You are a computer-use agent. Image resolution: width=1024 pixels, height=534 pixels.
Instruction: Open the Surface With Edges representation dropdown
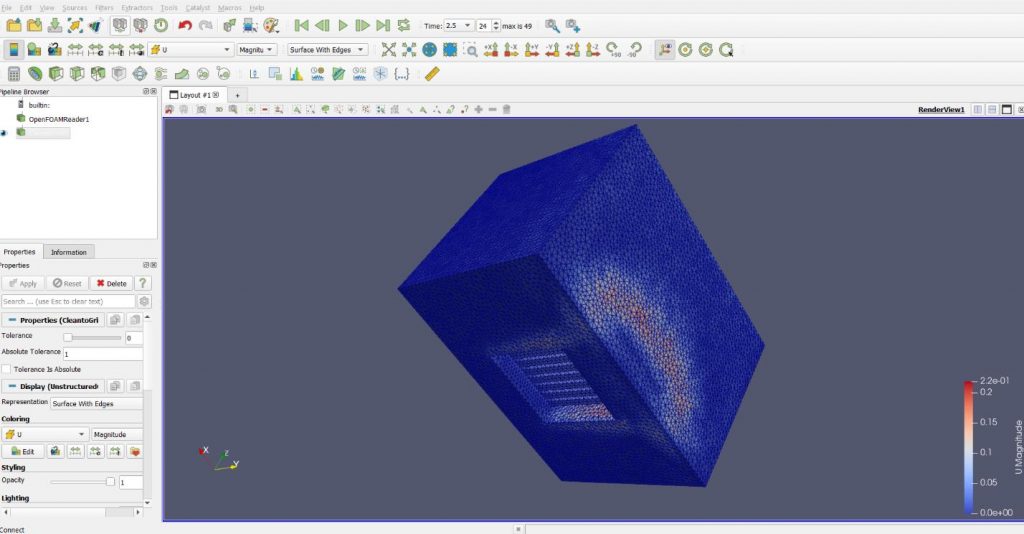tap(327, 49)
